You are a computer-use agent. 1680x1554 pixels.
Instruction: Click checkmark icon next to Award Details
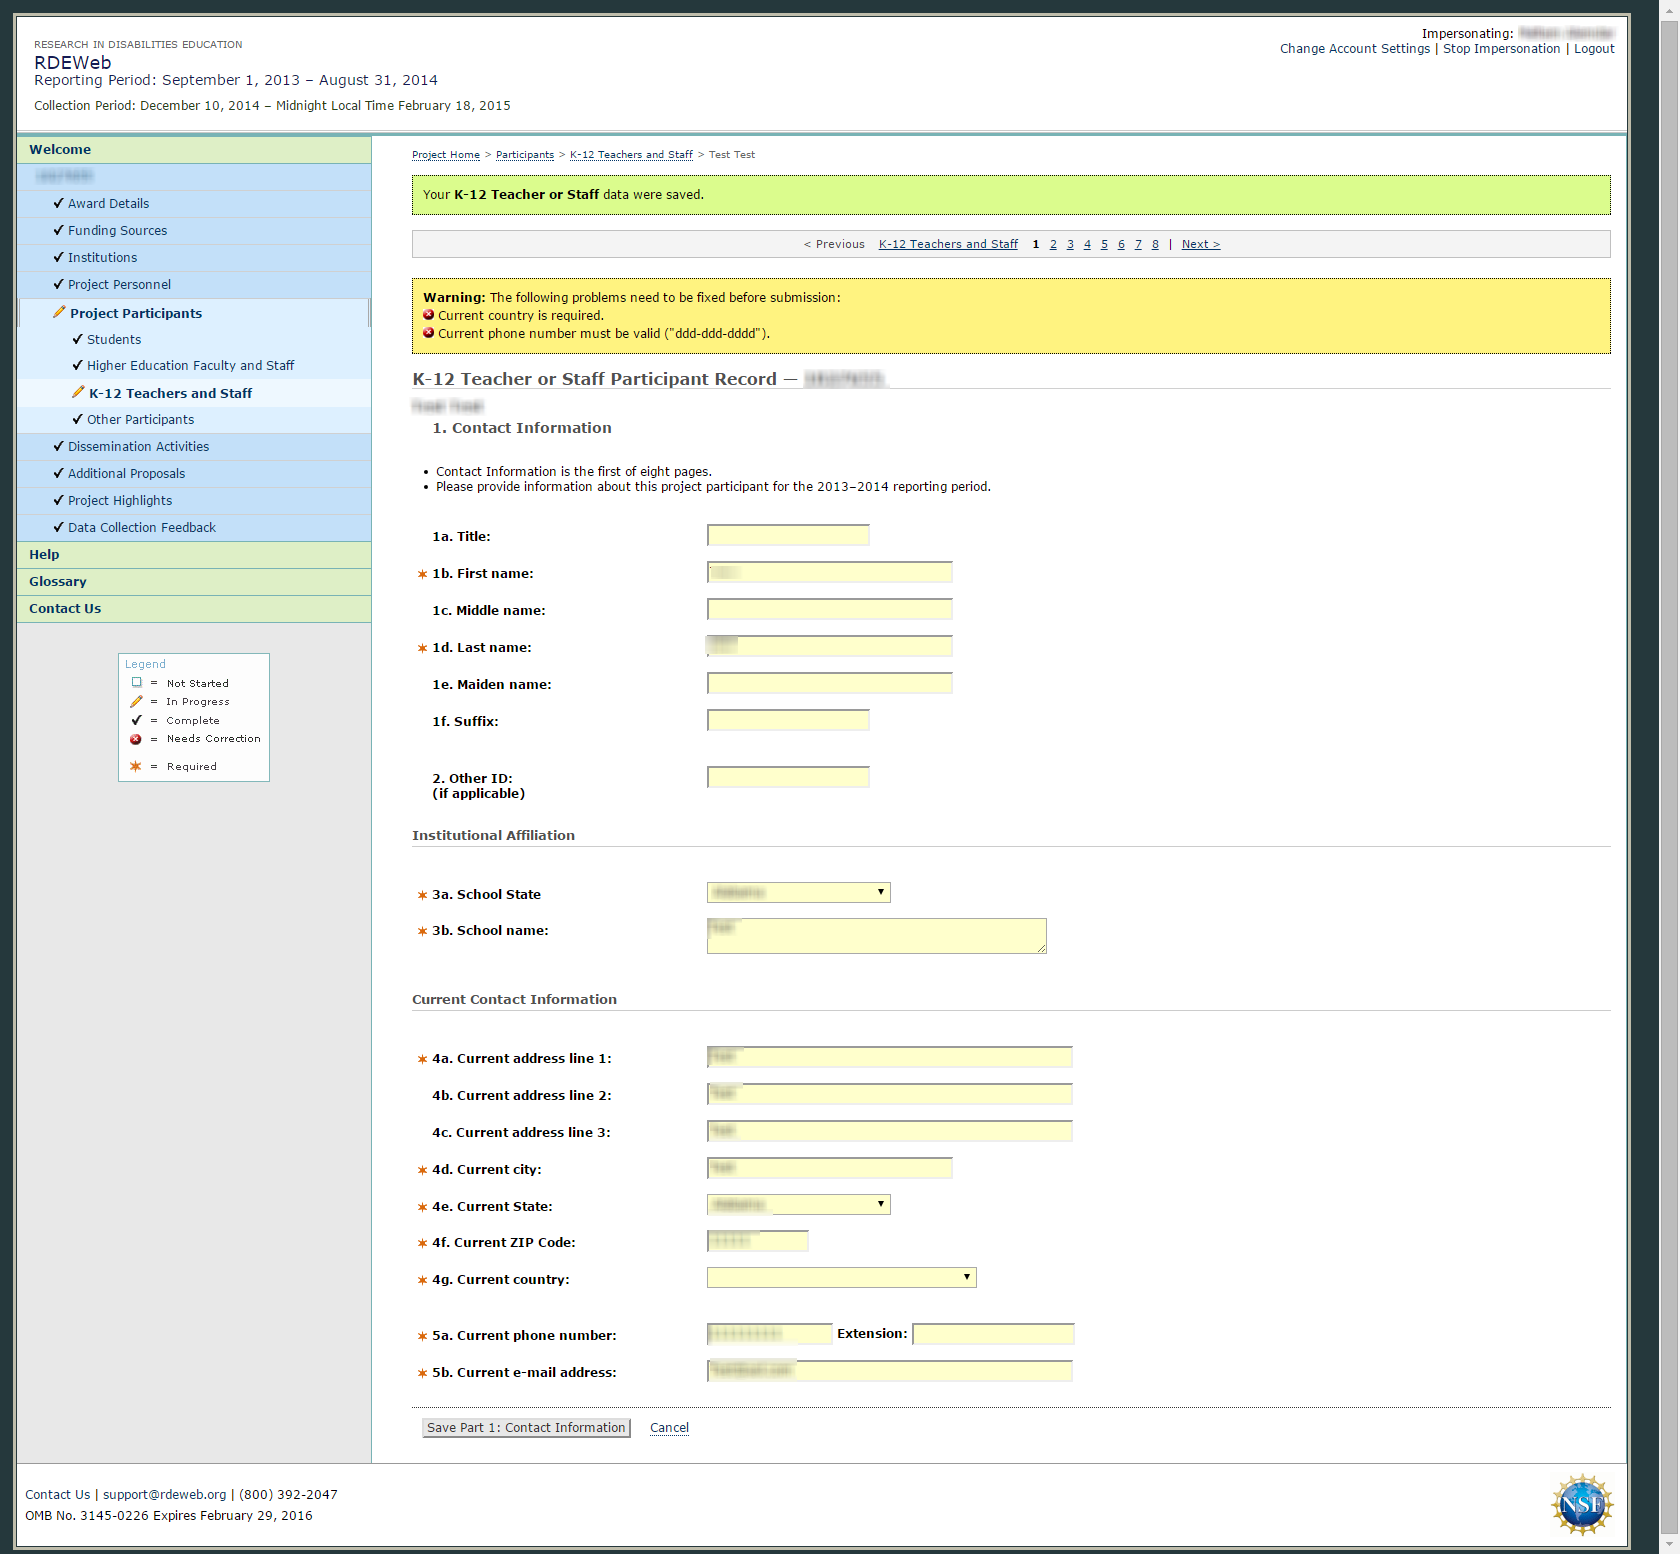(58, 203)
